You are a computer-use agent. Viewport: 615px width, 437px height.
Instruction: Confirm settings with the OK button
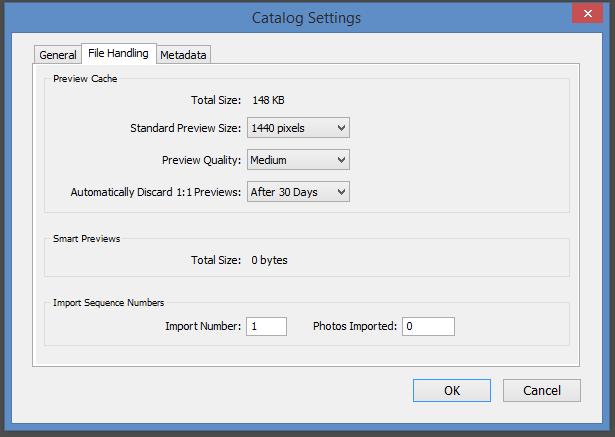[452, 390]
